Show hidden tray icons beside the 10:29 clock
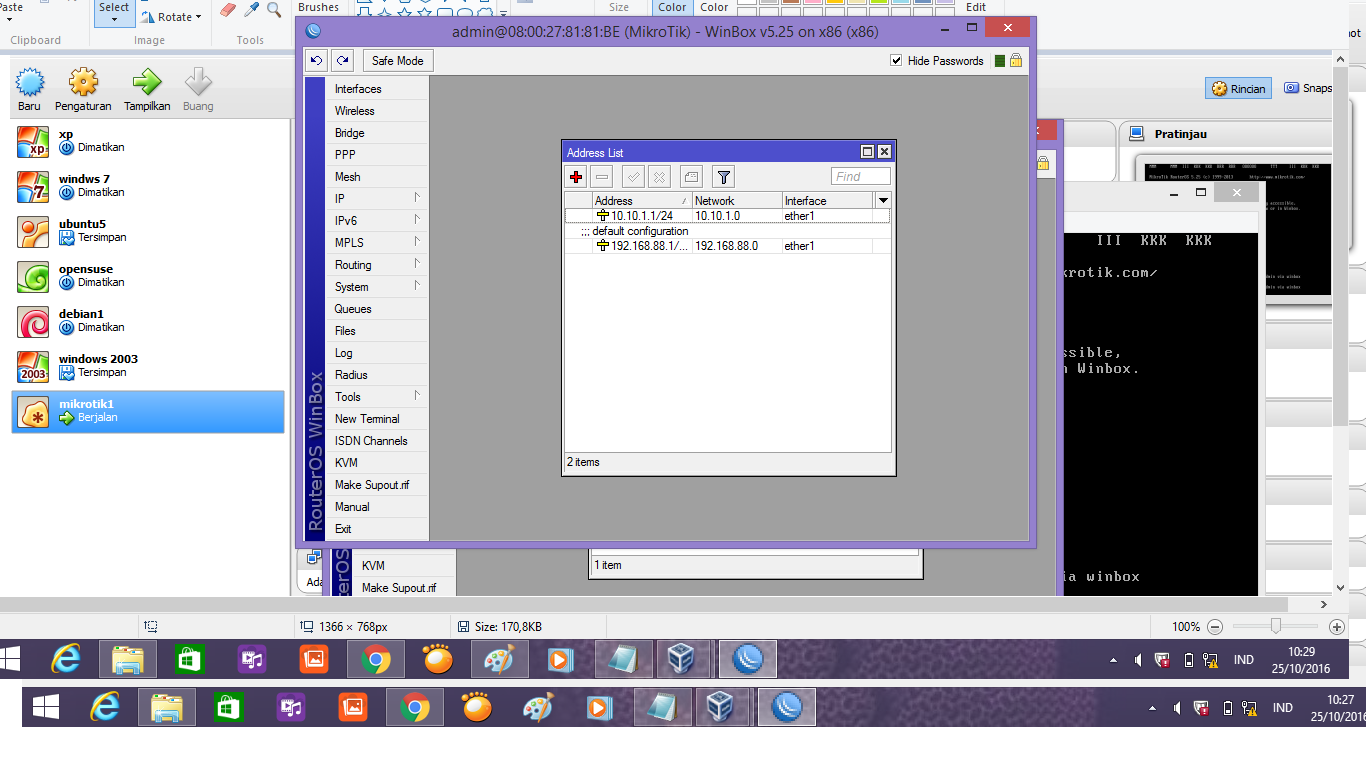1366x768 pixels. (1113, 661)
